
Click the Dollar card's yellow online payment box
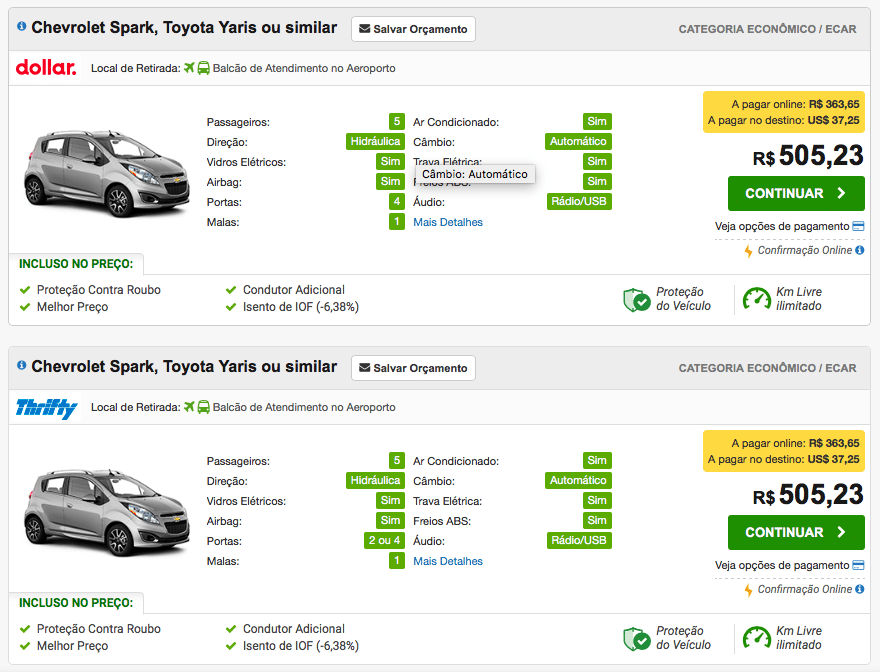(783, 112)
